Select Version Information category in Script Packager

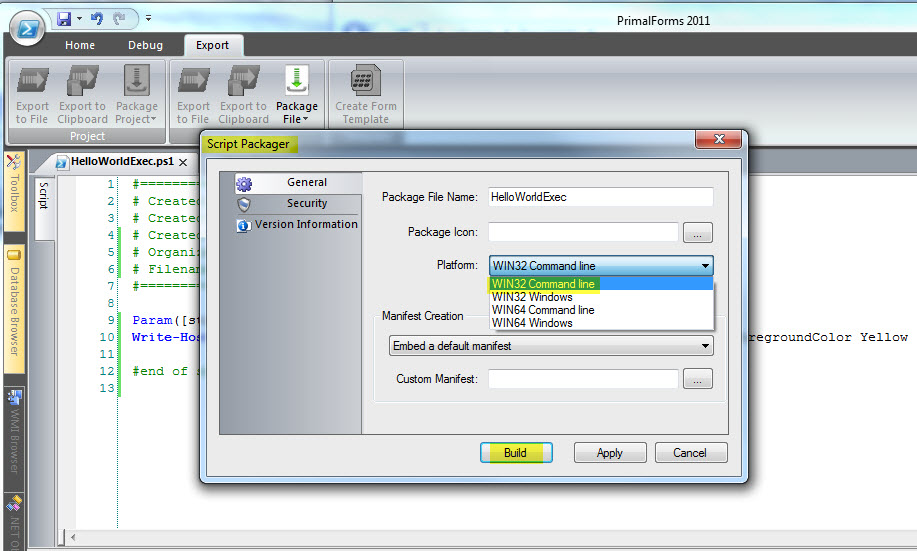coord(298,225)
